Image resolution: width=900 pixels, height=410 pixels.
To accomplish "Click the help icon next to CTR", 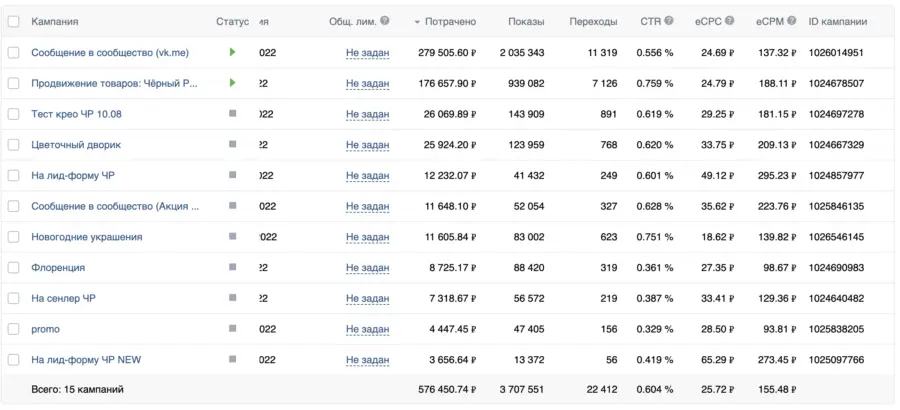I will (669, 21).
